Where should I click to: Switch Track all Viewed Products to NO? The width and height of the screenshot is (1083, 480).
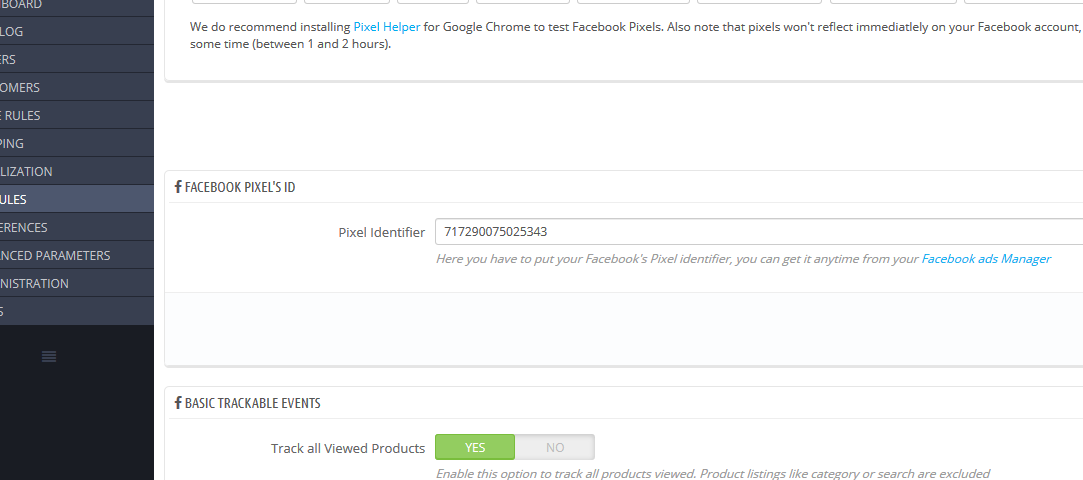[x=555, y=447]
